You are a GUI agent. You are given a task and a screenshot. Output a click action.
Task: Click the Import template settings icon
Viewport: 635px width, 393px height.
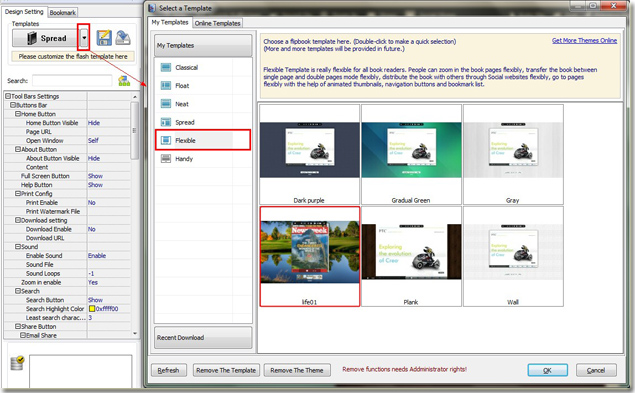tap(123, 38)
